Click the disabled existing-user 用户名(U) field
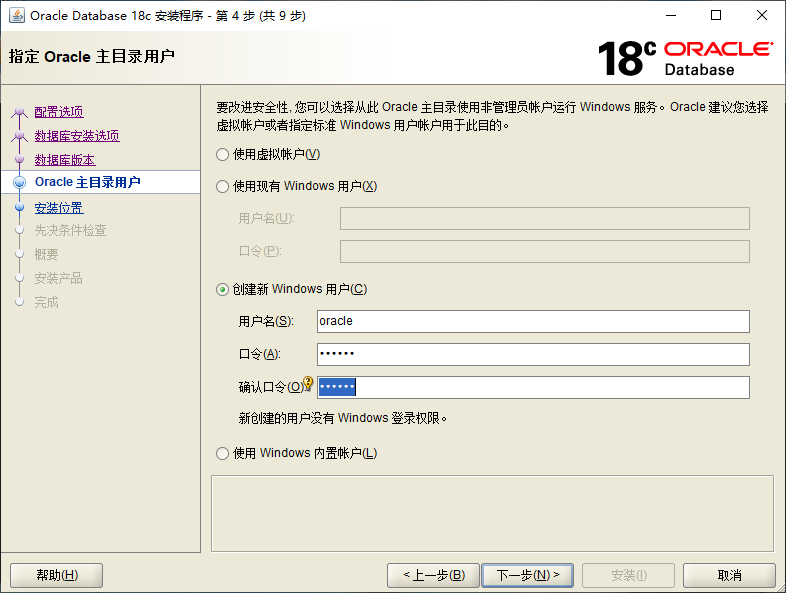786x593 pixels. [545, 219]
